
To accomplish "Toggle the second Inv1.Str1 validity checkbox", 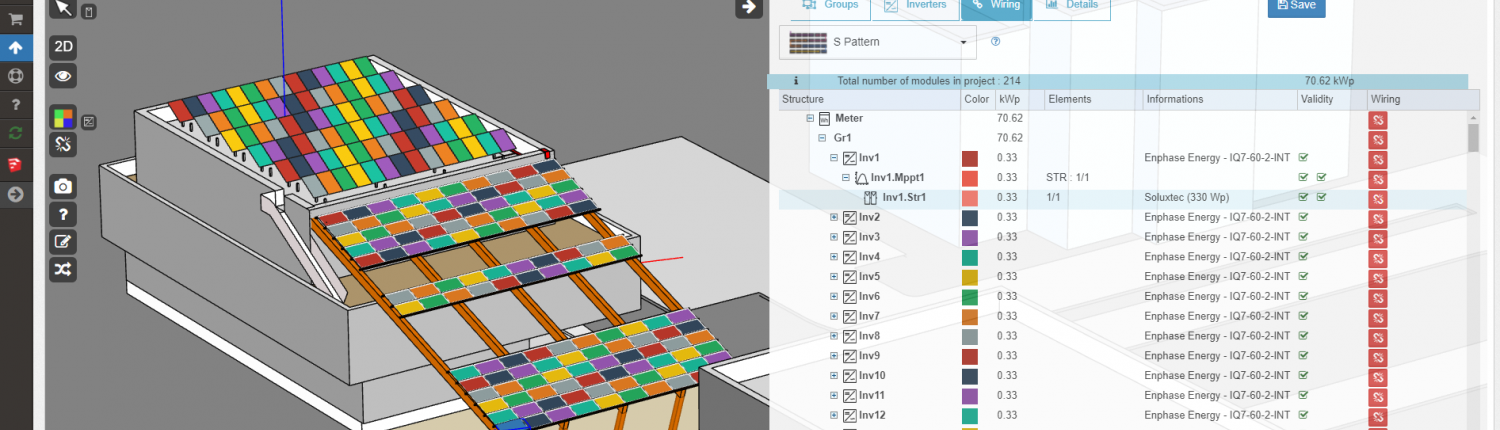I will [1321, 197].
